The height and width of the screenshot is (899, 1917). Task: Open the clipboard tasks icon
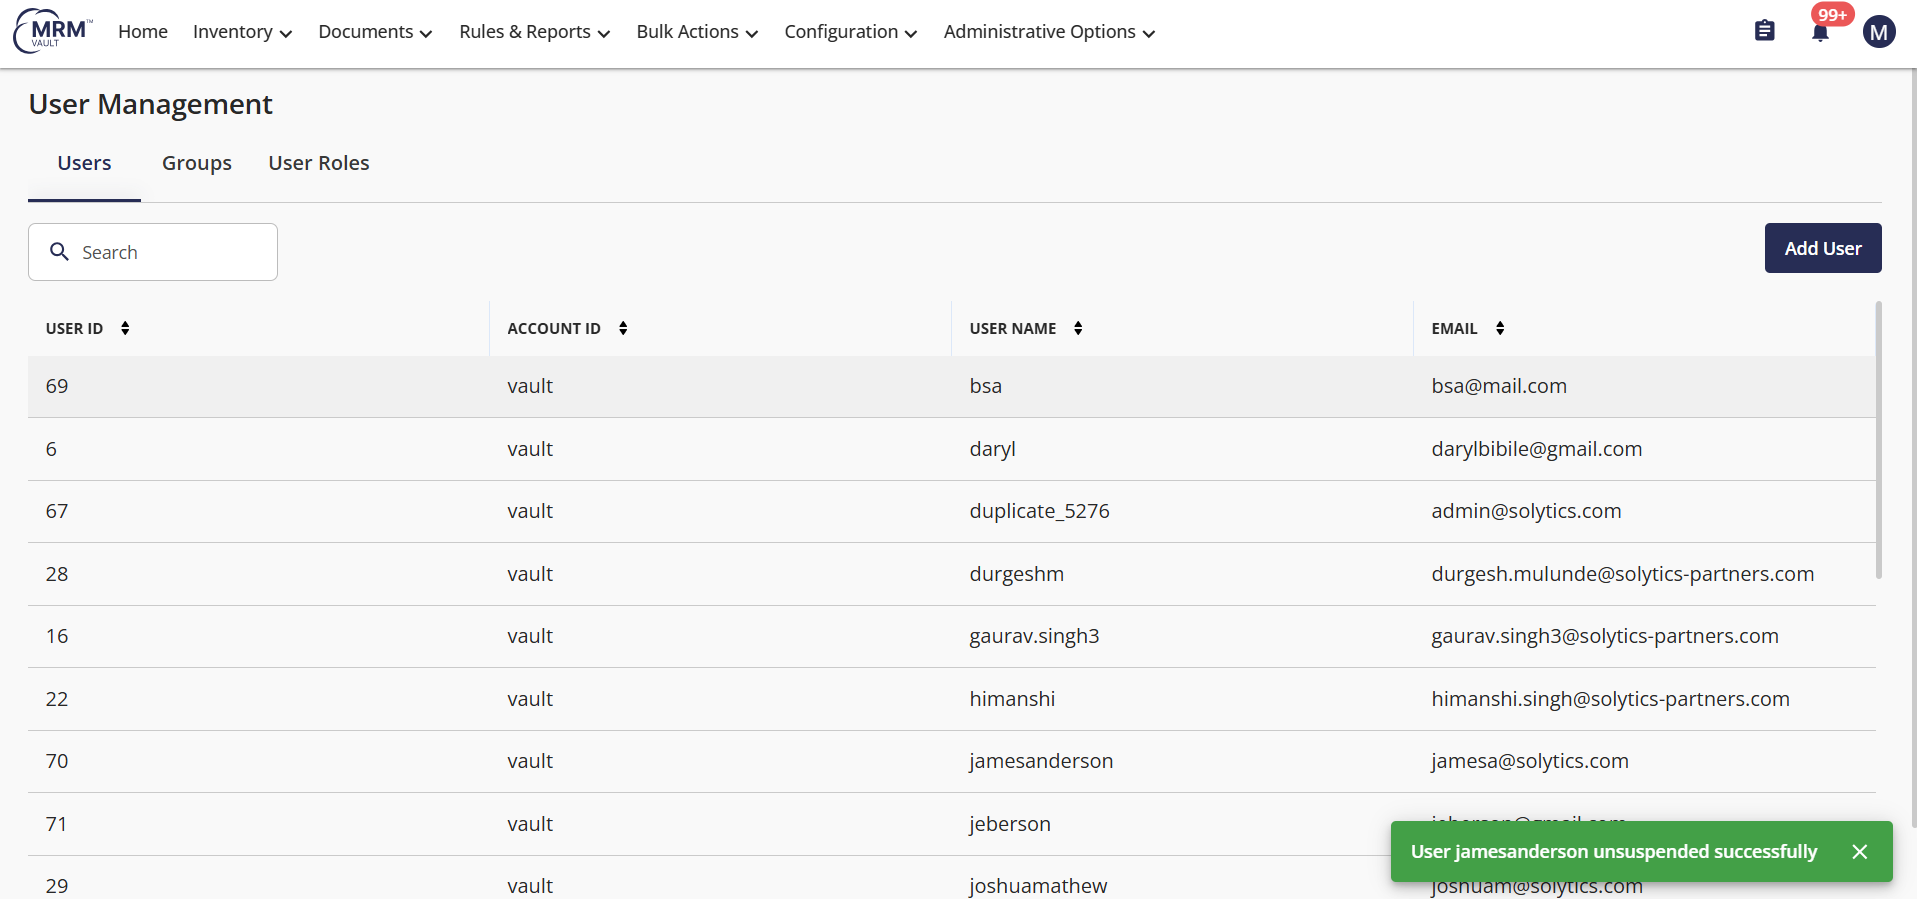point(1764,31)
